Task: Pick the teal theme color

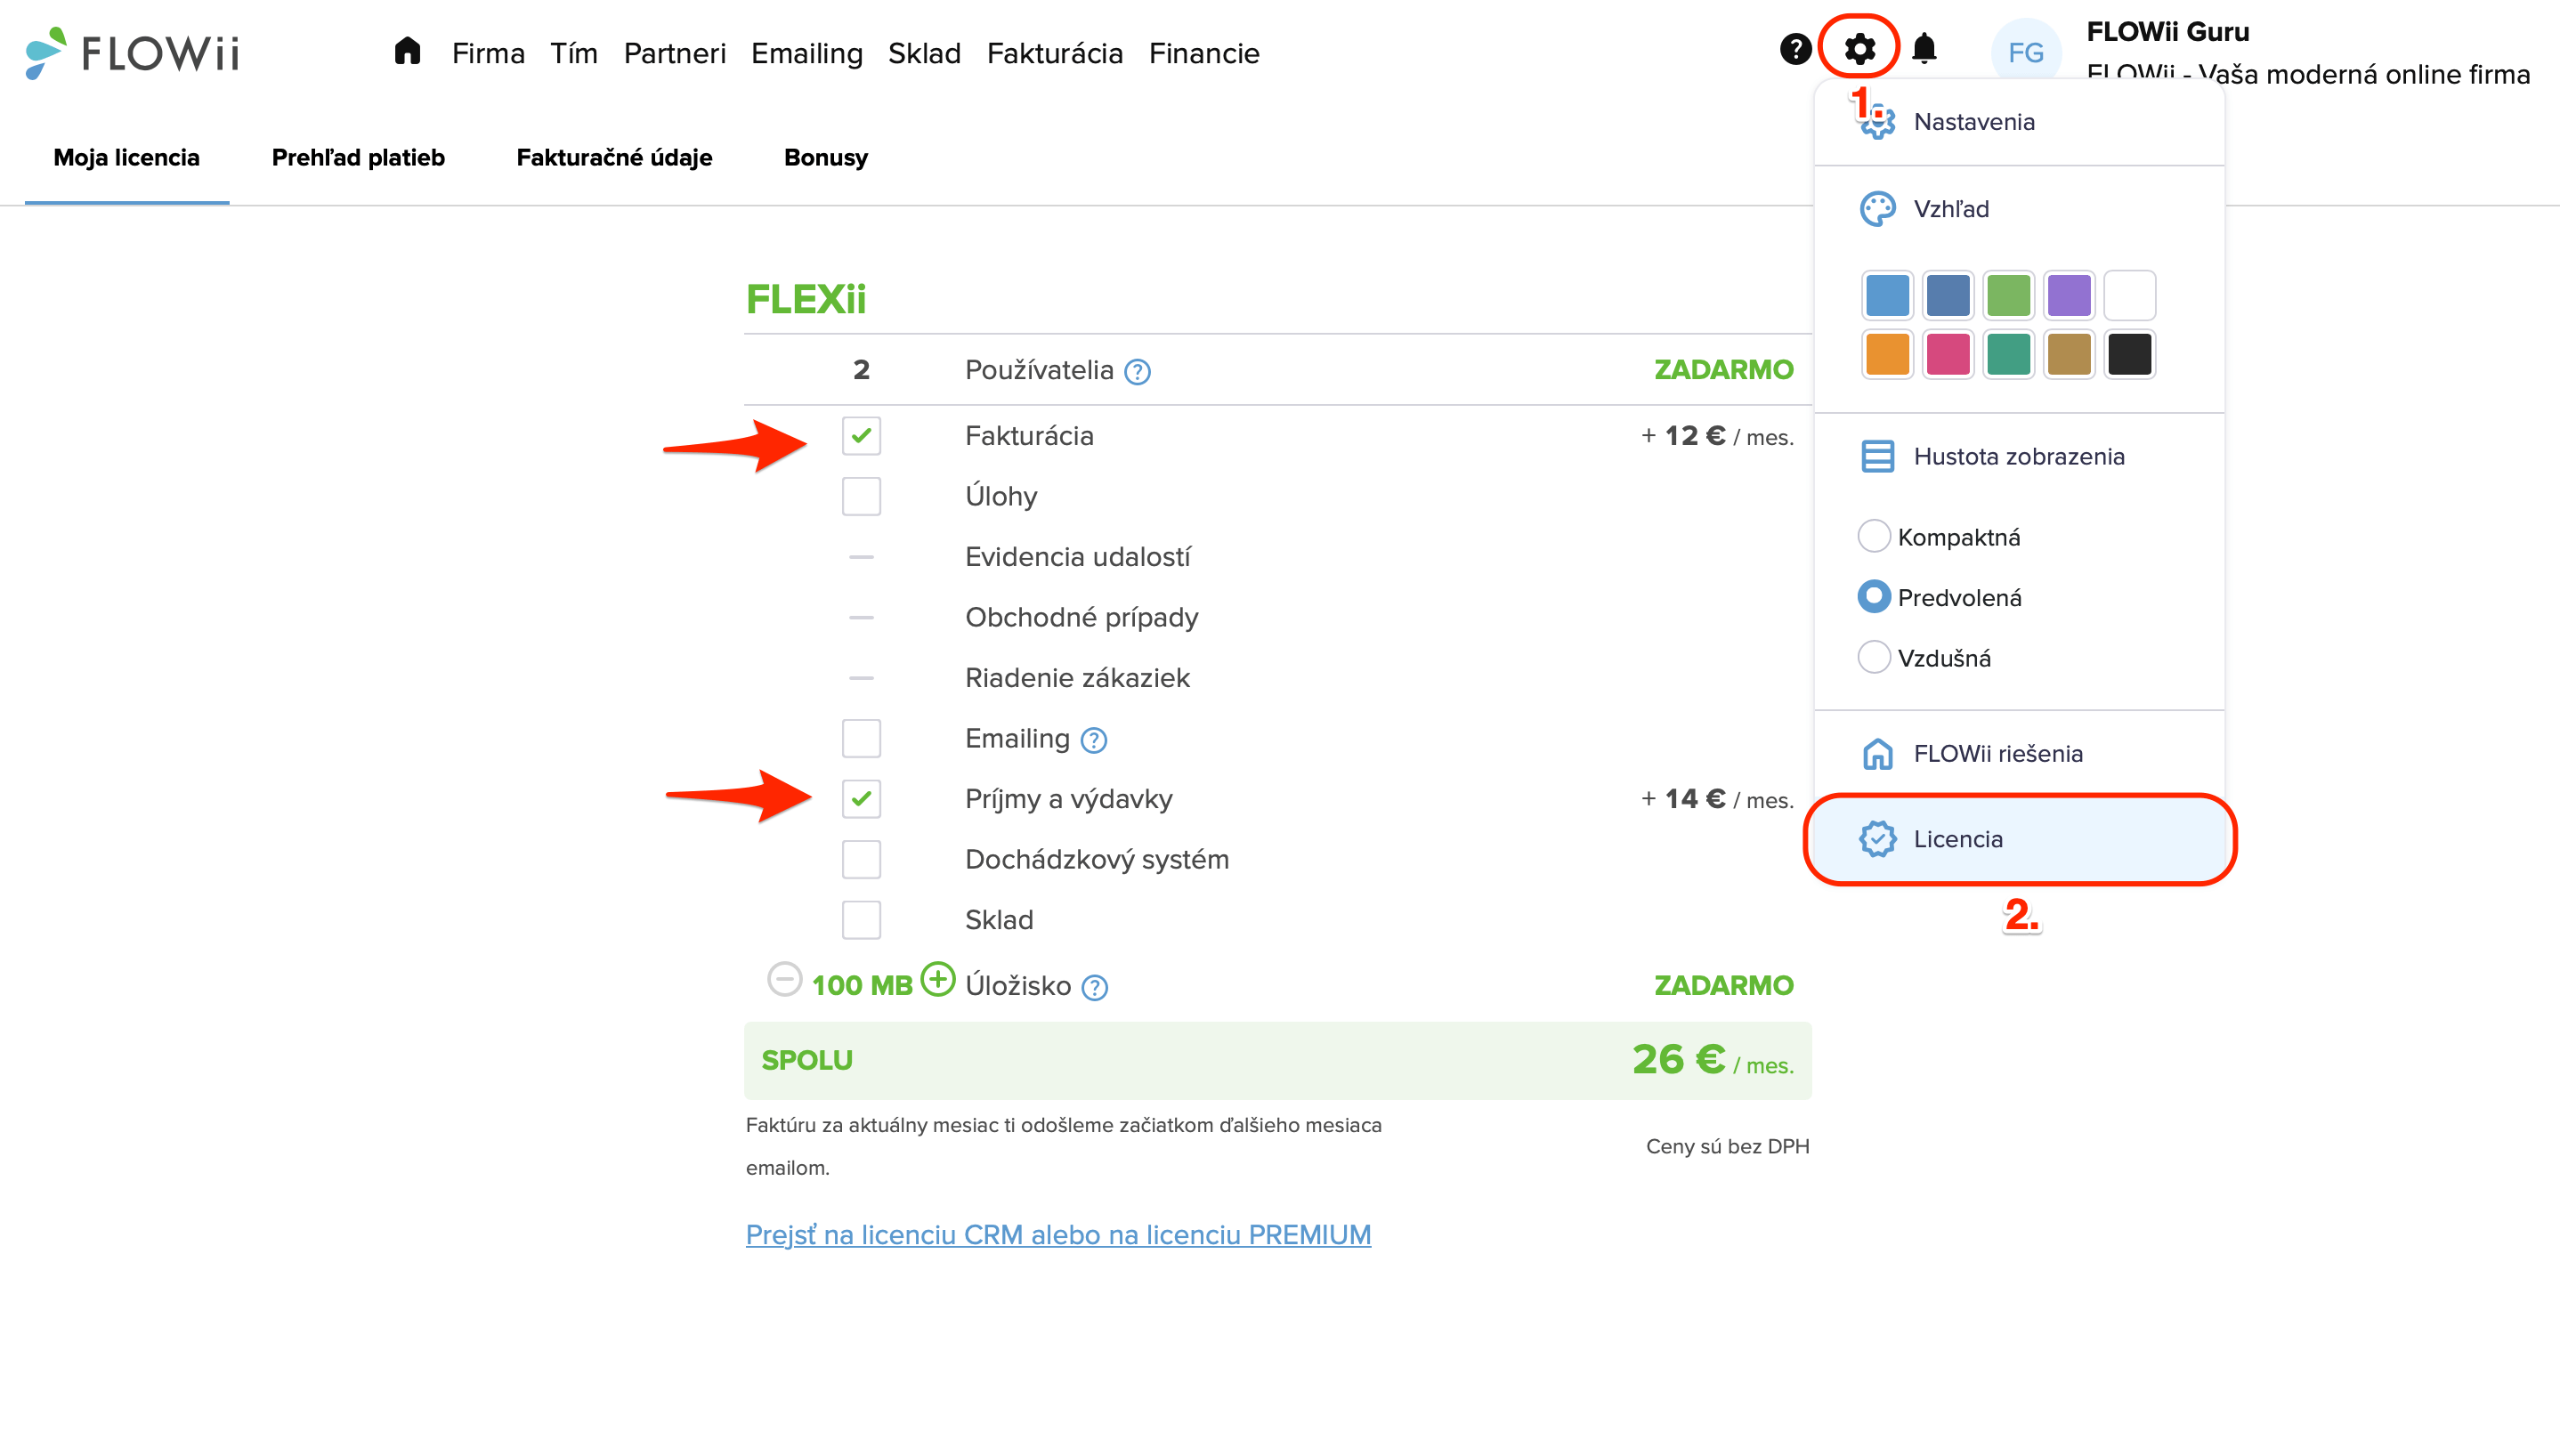Action: click(x=2008, y=354)
